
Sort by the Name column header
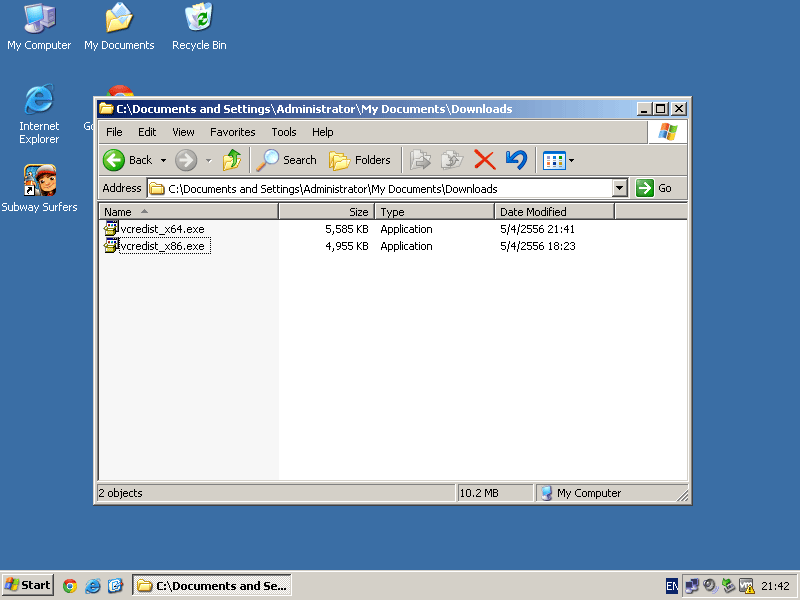coord(188,212)
